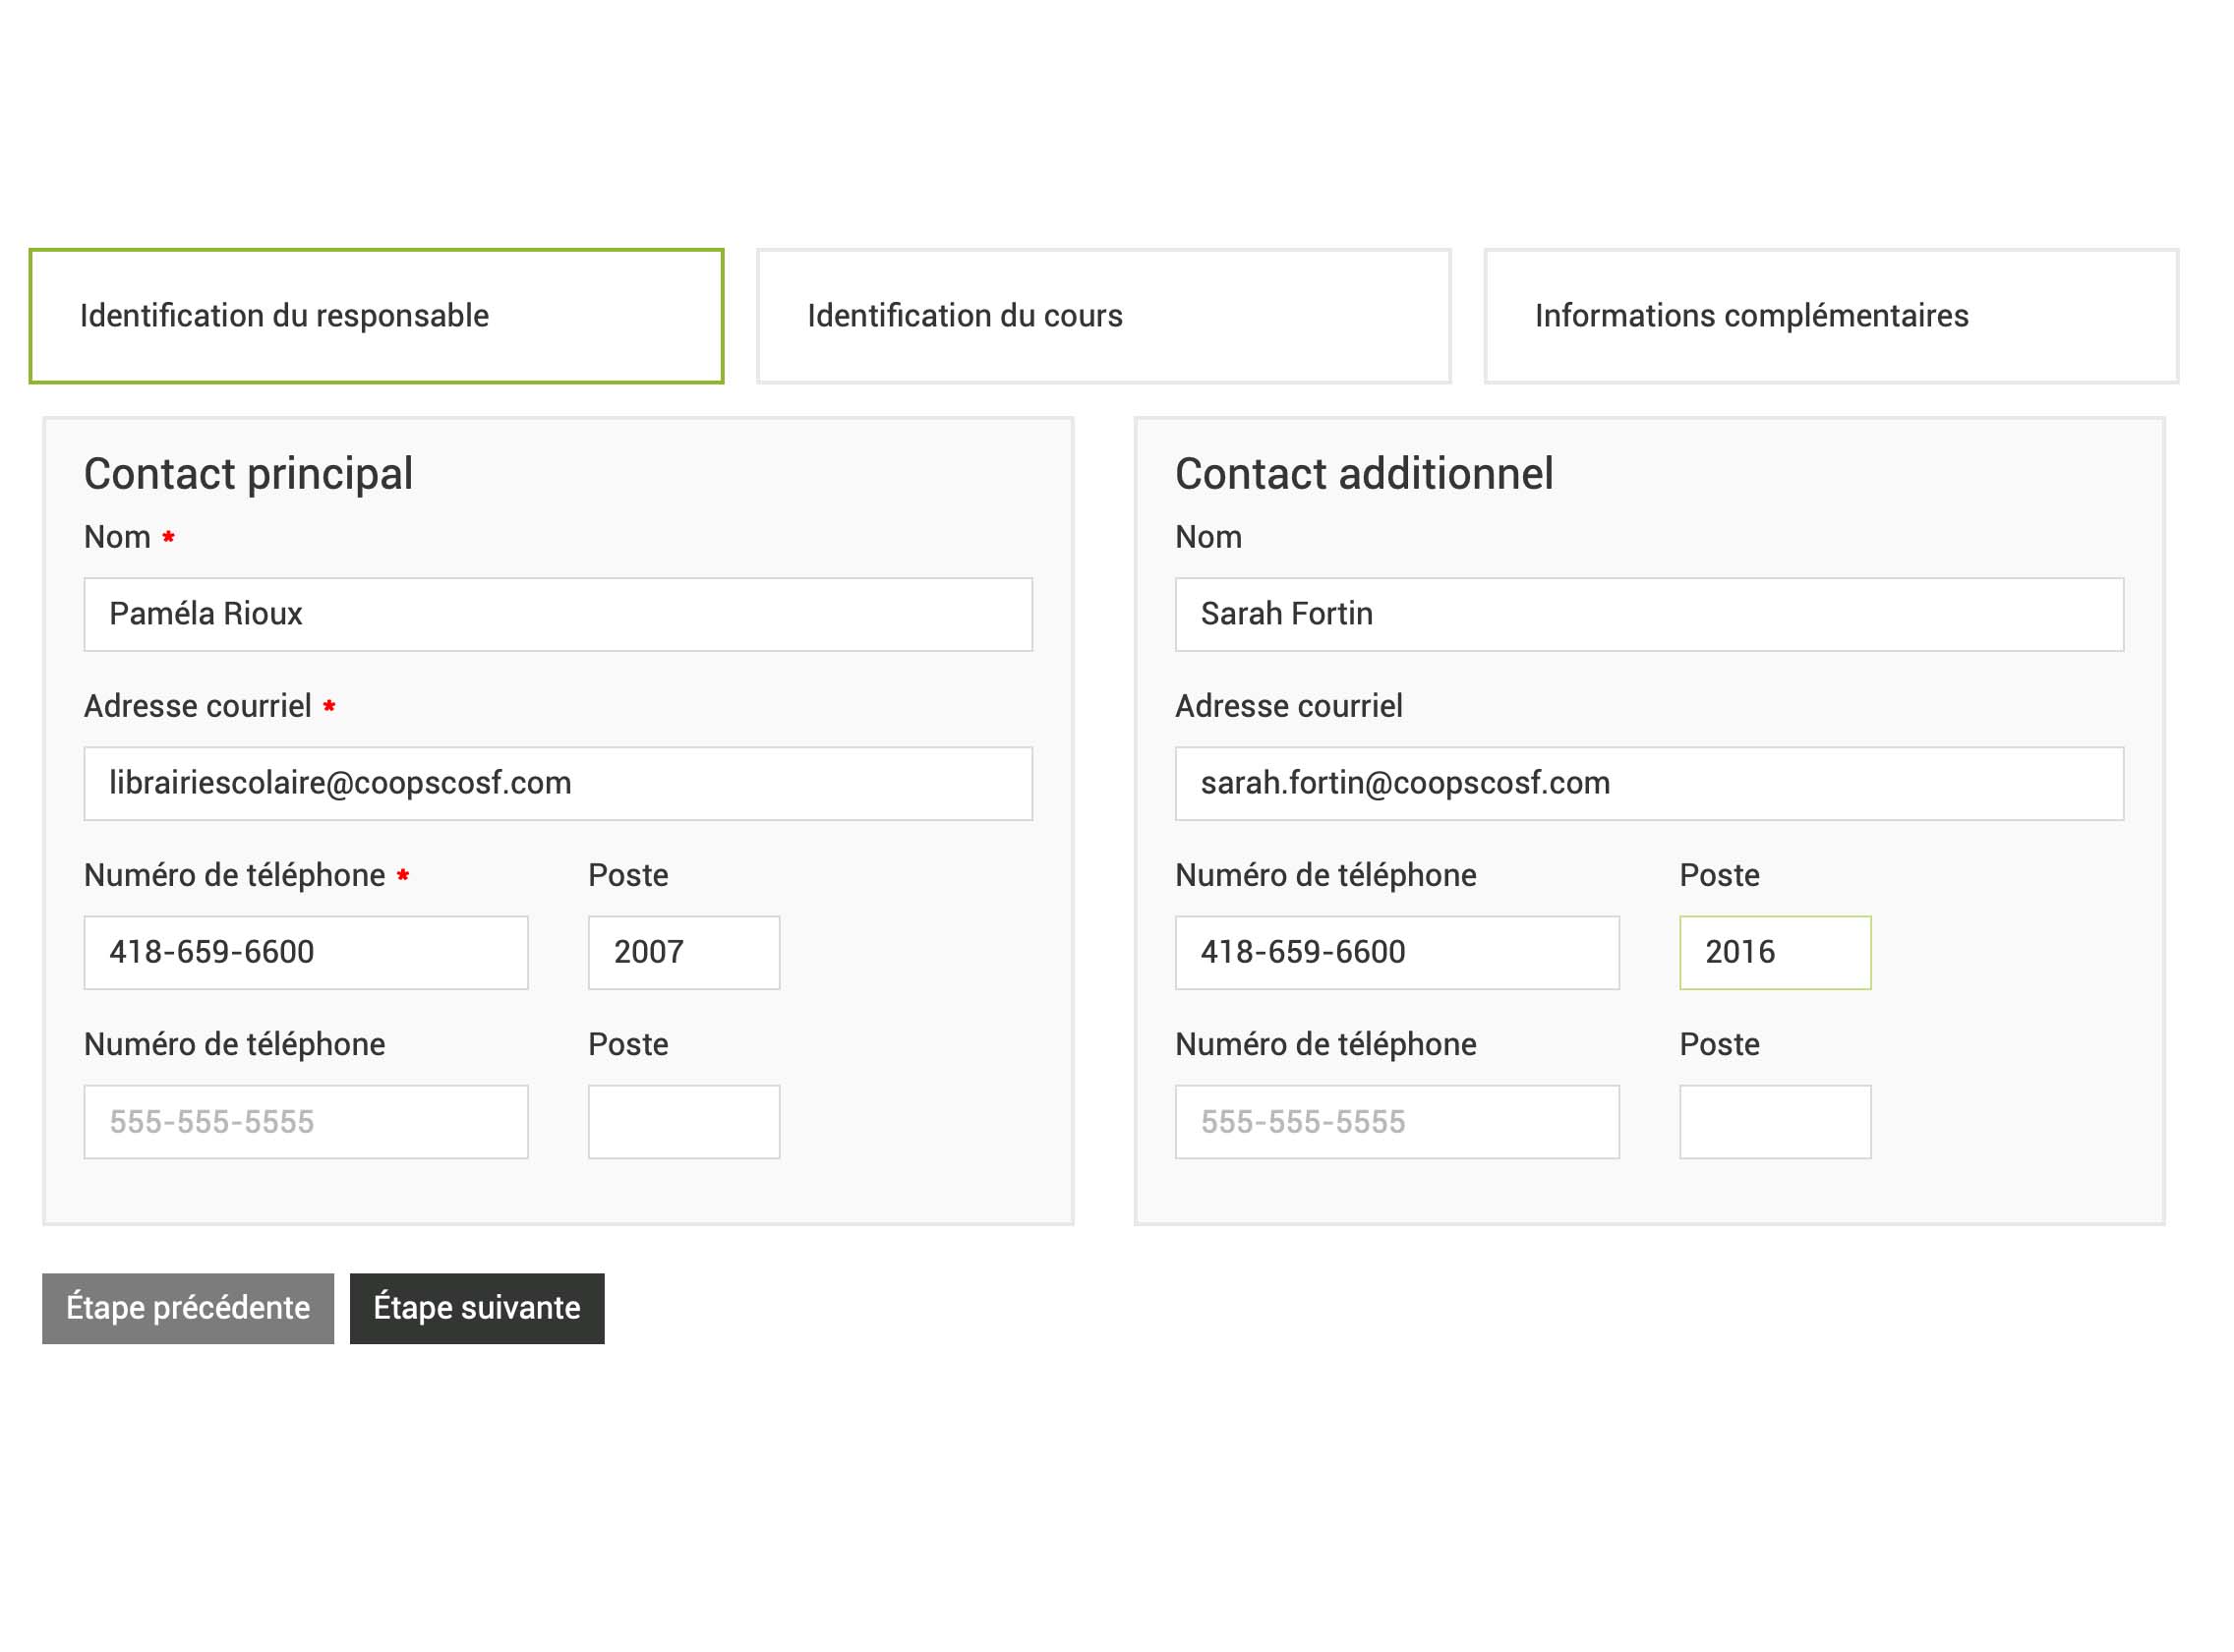Click Contact principal second empty telephone field
The image size is (2234, 1652).
click(x=306, y=1122)
